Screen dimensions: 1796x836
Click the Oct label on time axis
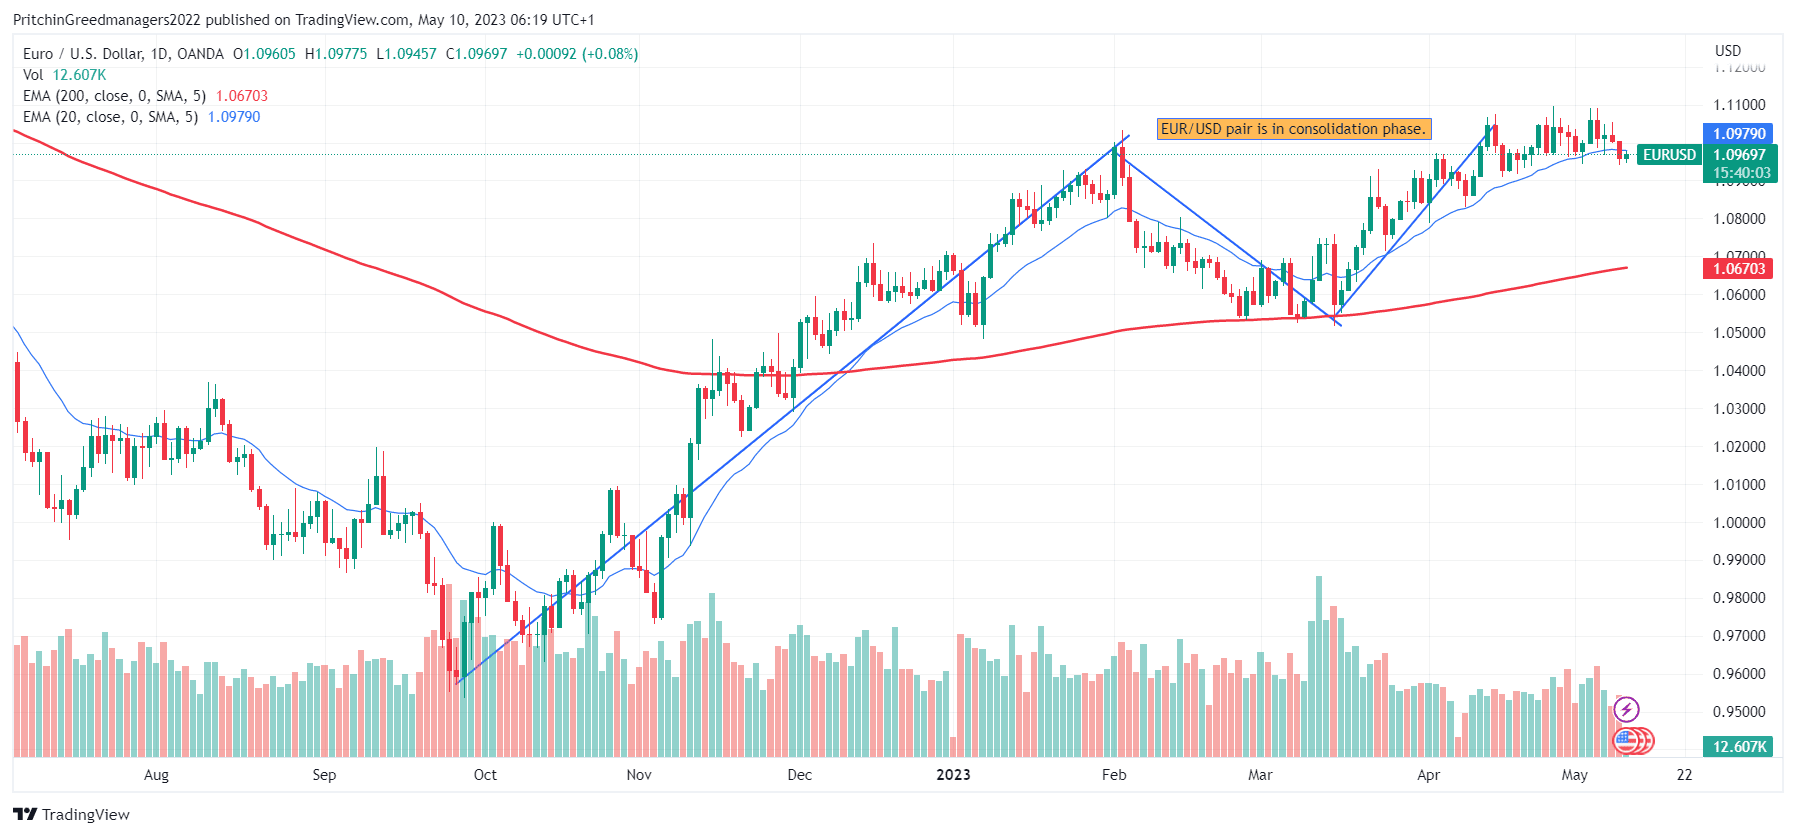coord(485,775)
